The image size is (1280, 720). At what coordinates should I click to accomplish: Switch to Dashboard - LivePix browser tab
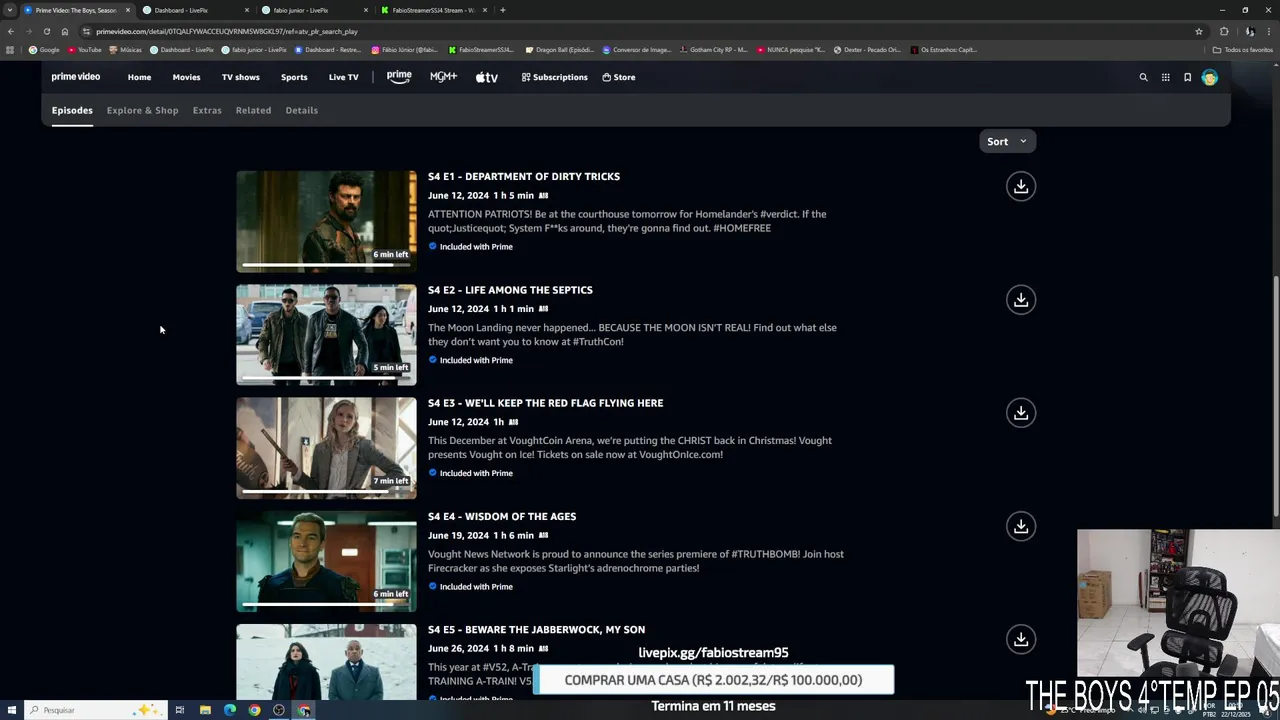[195, 10]
